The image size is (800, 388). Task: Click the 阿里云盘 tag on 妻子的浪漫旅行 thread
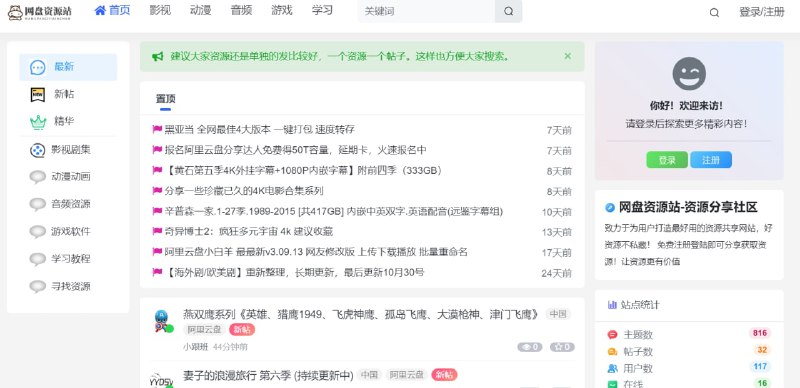[x=407, y=375]
